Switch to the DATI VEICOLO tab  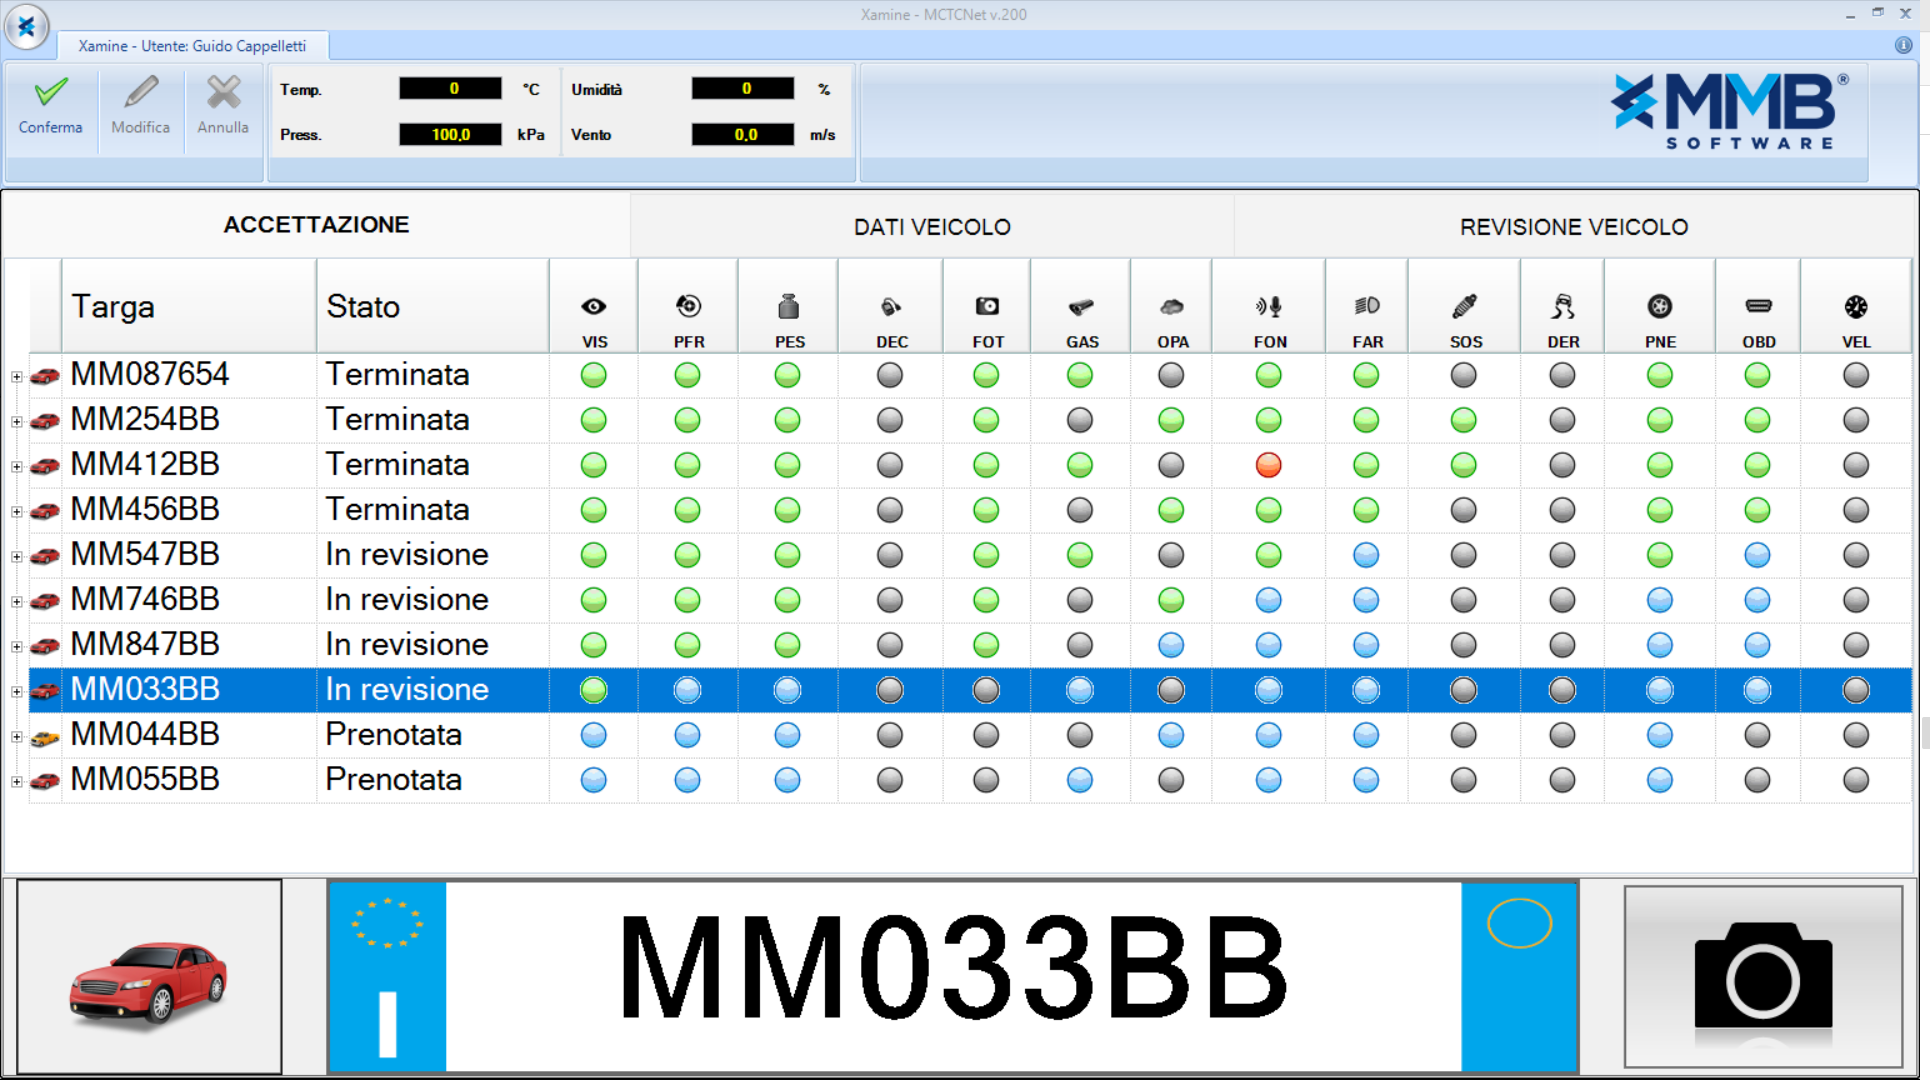pos(931,227)
